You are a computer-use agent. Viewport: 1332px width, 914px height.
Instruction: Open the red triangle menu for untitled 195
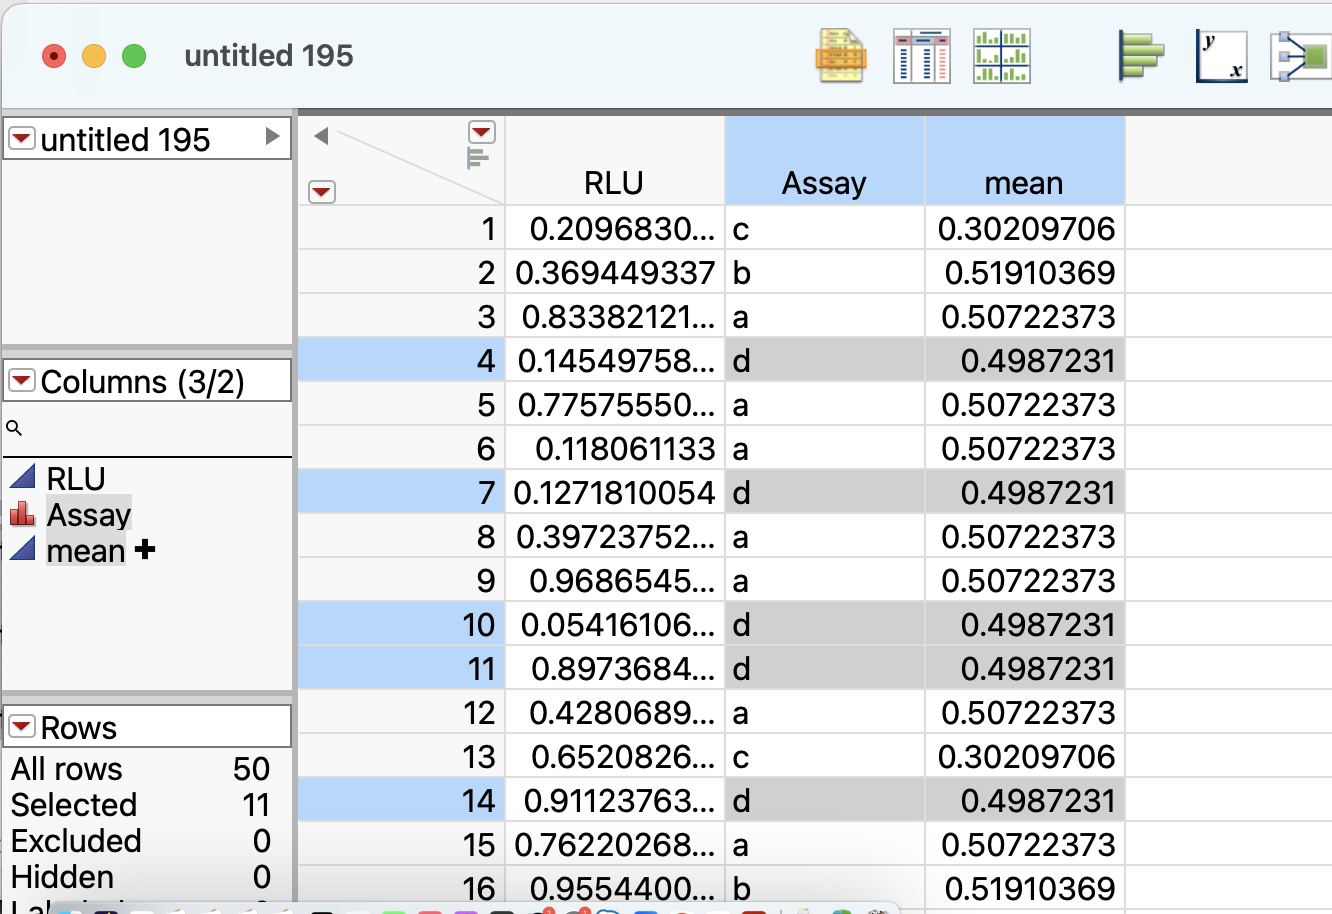20,138
